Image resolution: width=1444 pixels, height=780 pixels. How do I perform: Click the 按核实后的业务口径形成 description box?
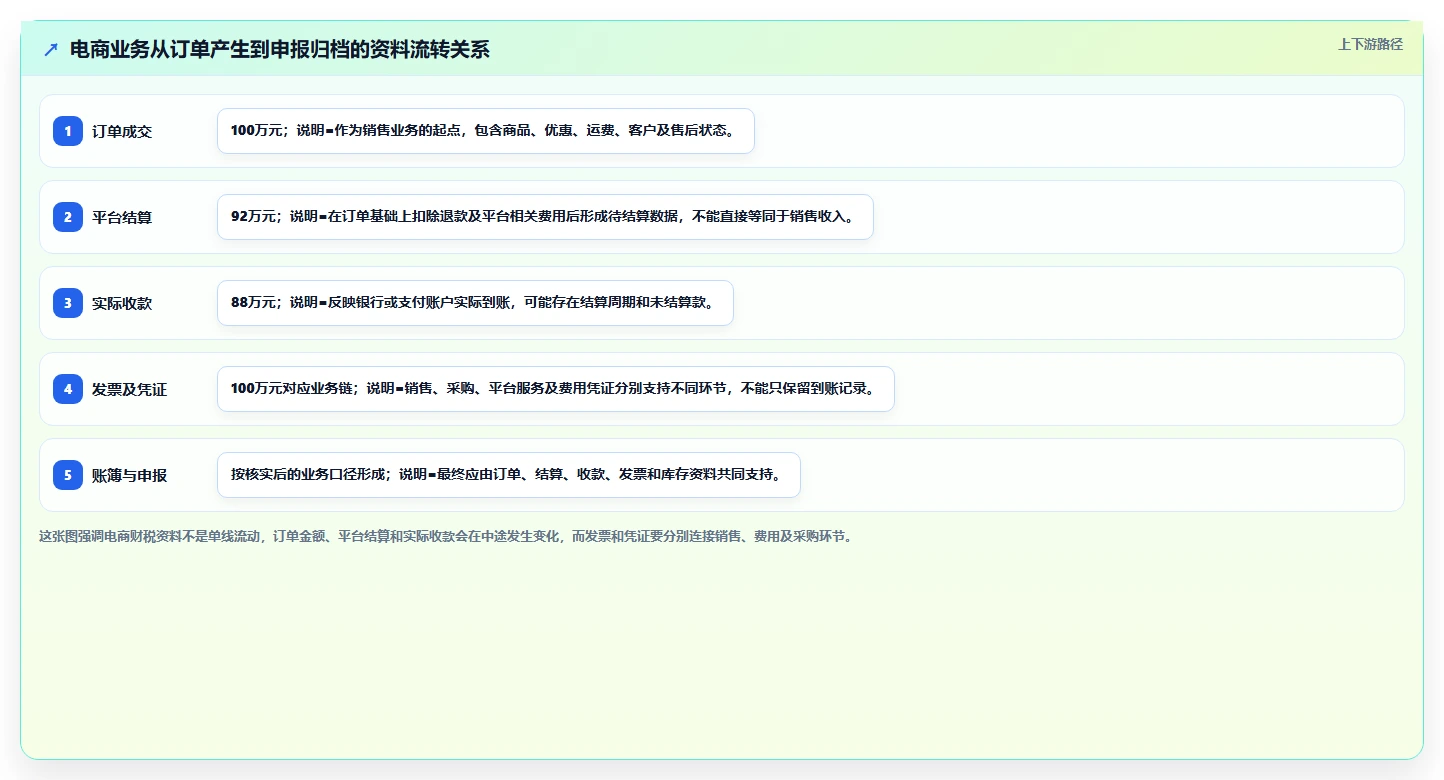pos(508,475)
